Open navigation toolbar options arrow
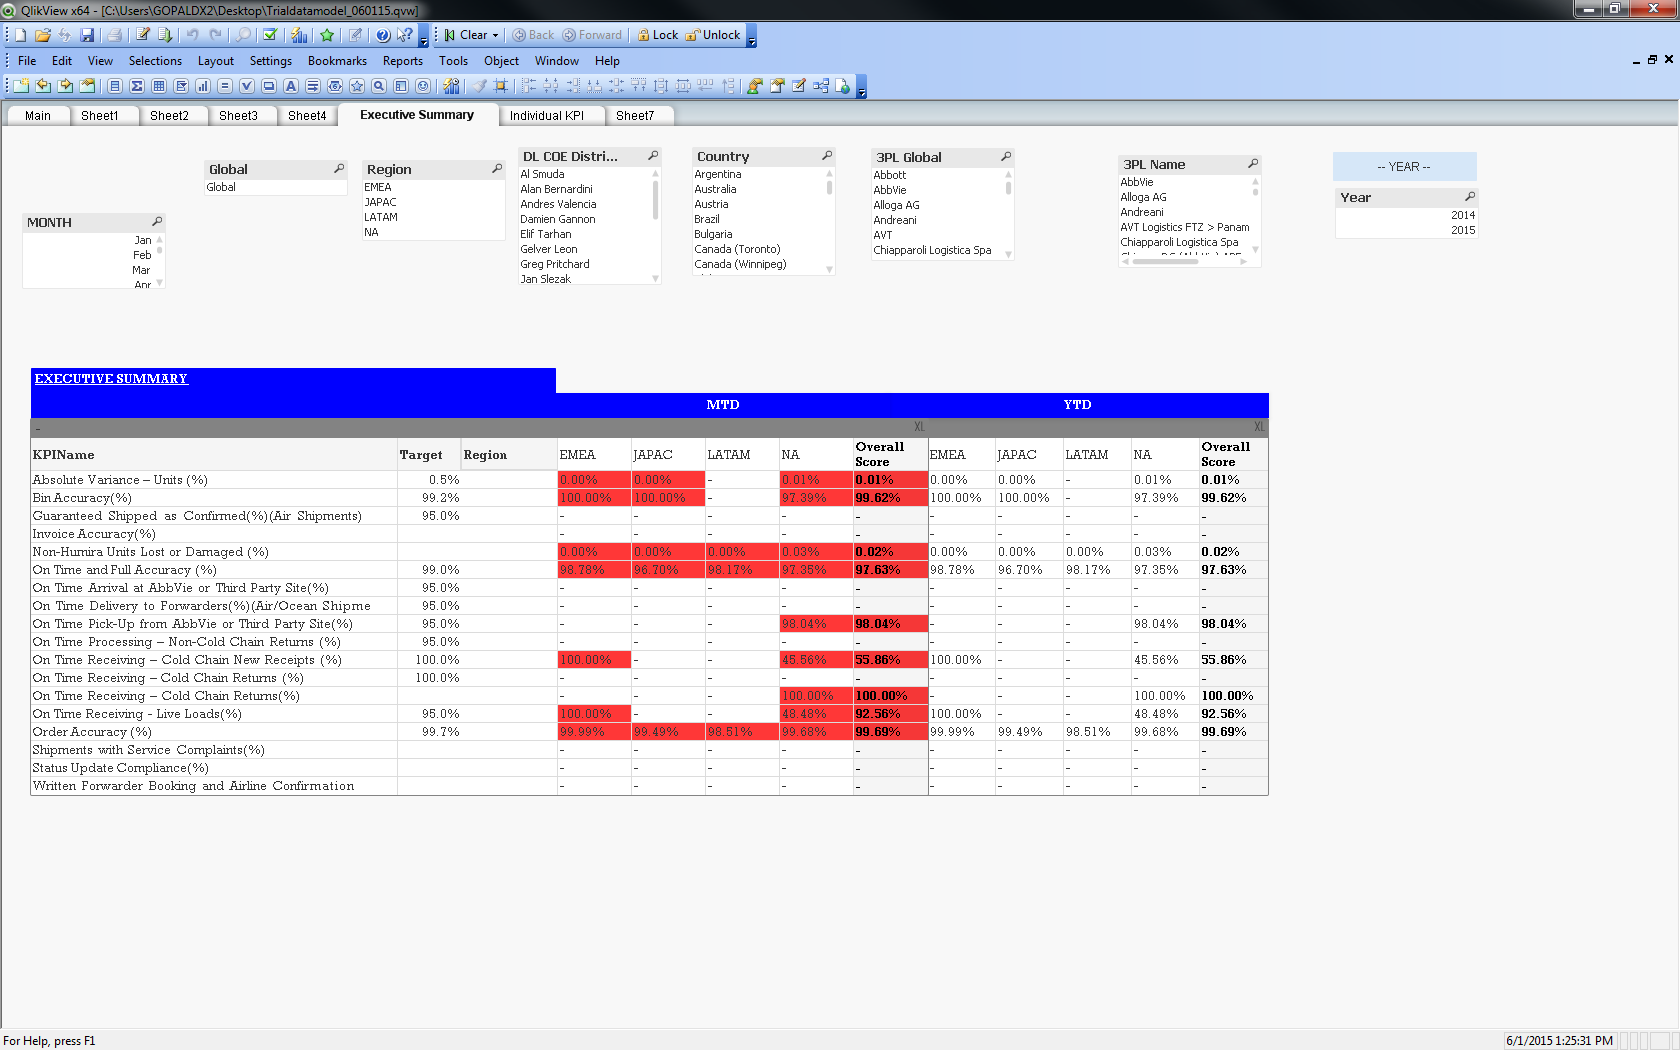 point(752,37)
